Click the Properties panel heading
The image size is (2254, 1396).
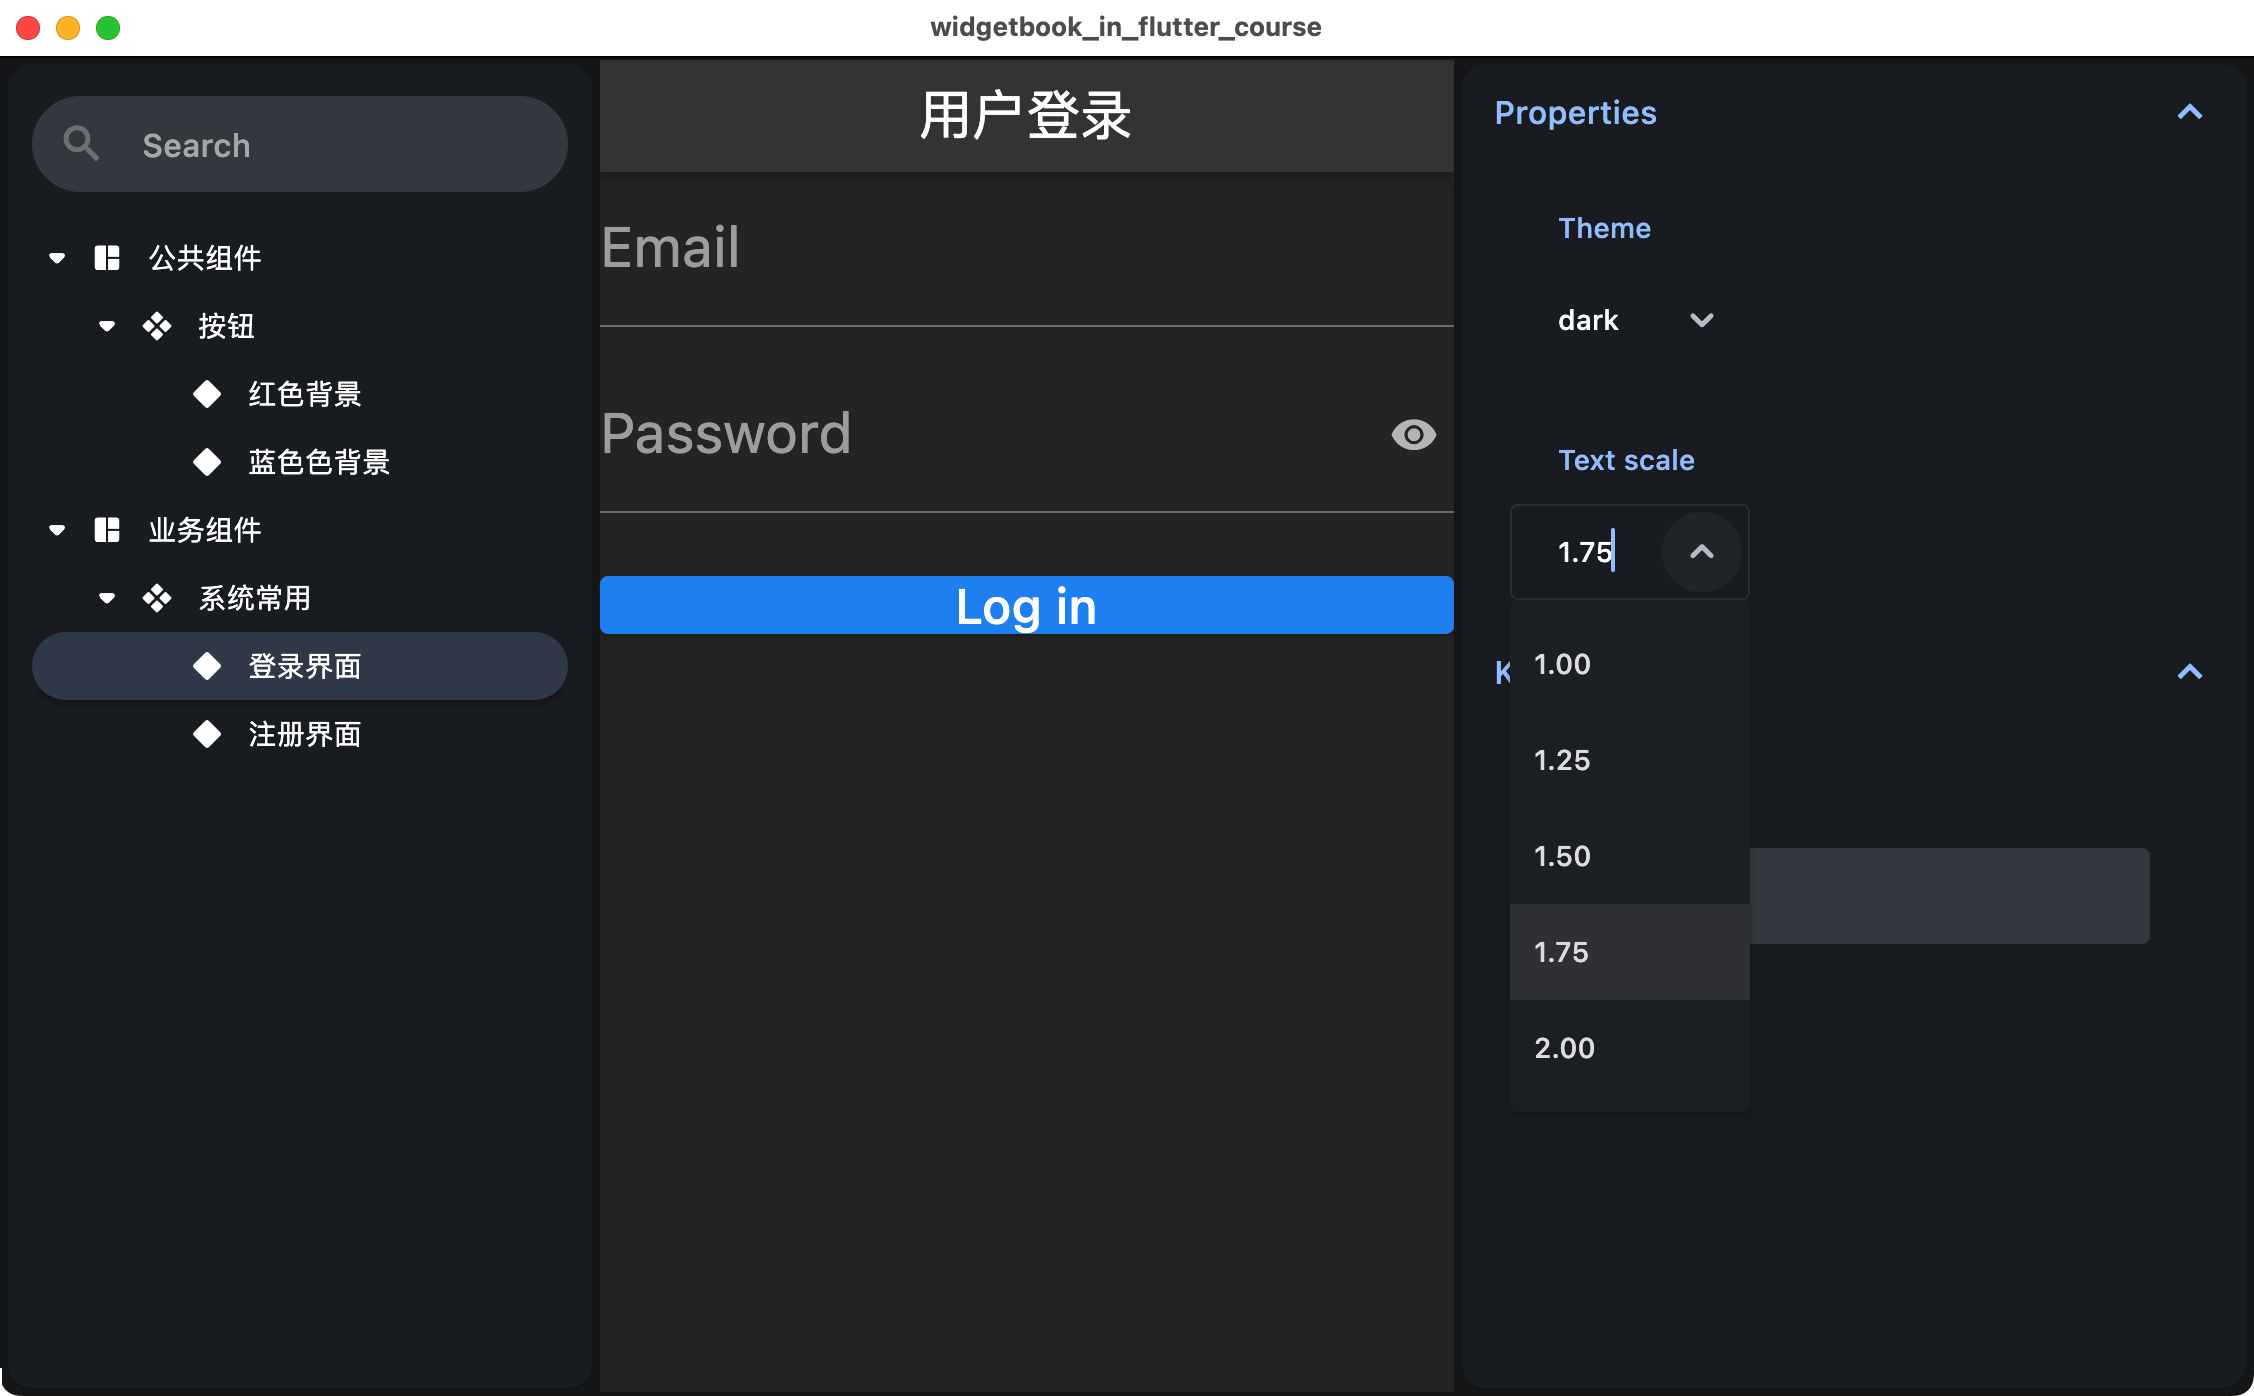(x=1575, y=112)
